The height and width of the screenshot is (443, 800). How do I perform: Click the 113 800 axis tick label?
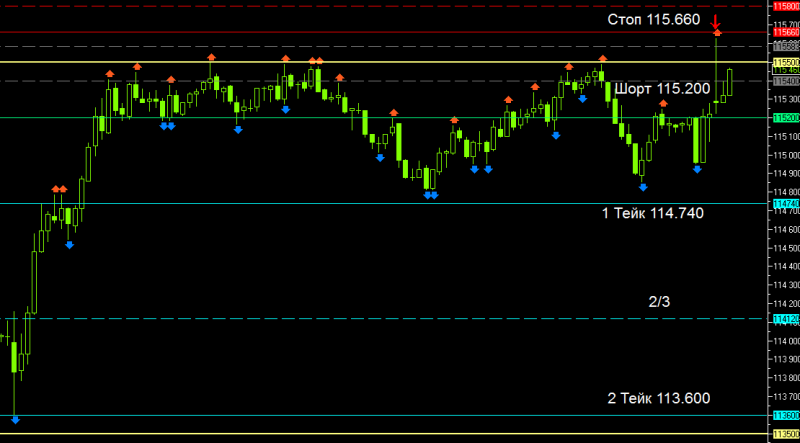[x=787, y=378]
